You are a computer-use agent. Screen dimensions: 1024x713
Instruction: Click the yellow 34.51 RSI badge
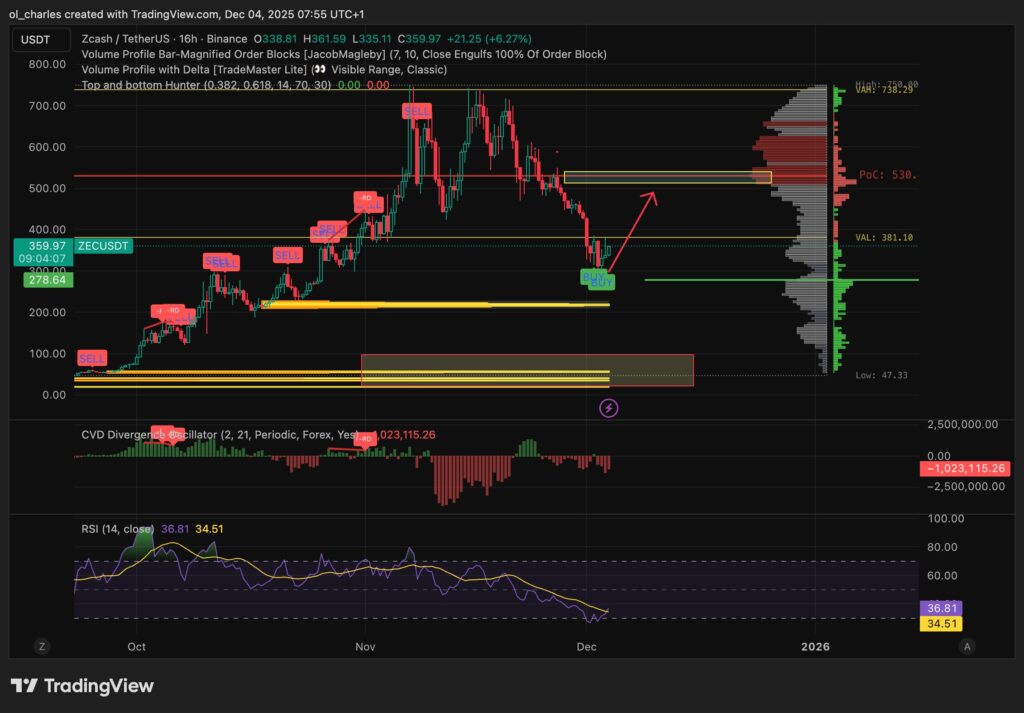point(942,624)
